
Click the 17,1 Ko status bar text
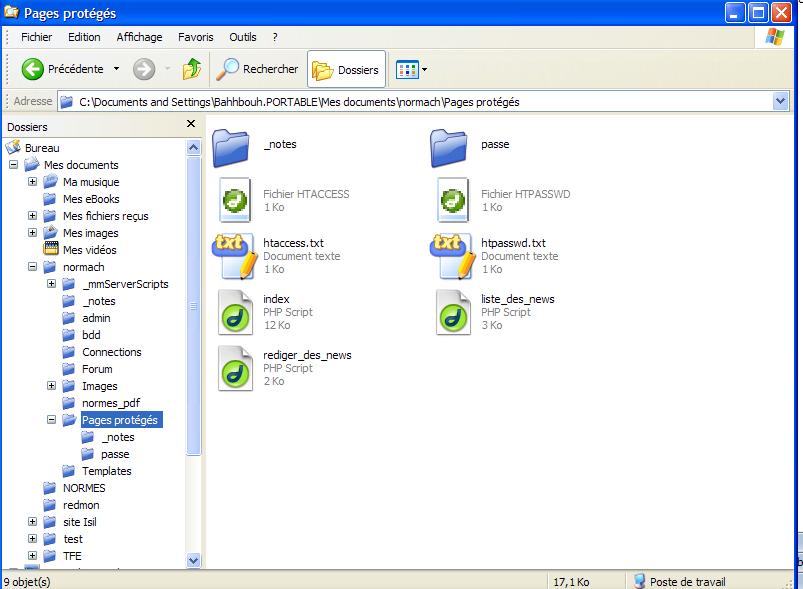(x=571, y=582)
